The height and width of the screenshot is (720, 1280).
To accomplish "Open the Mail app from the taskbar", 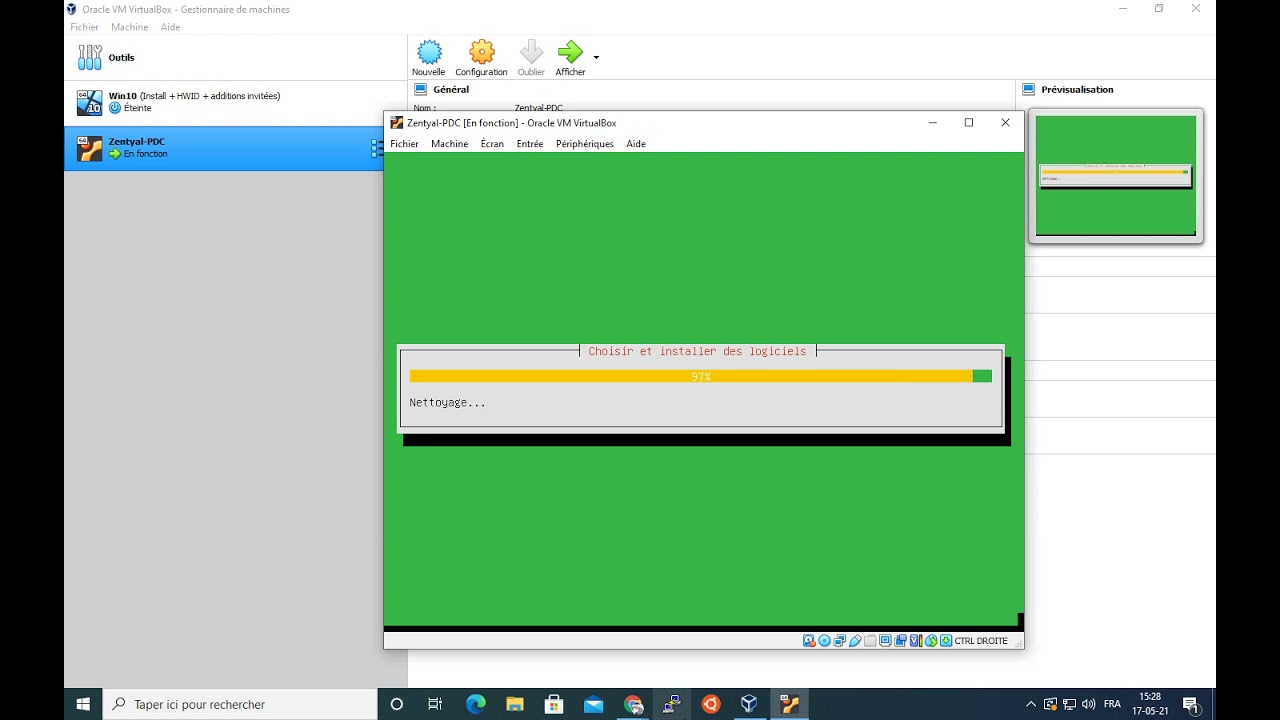I will (593, 704).
